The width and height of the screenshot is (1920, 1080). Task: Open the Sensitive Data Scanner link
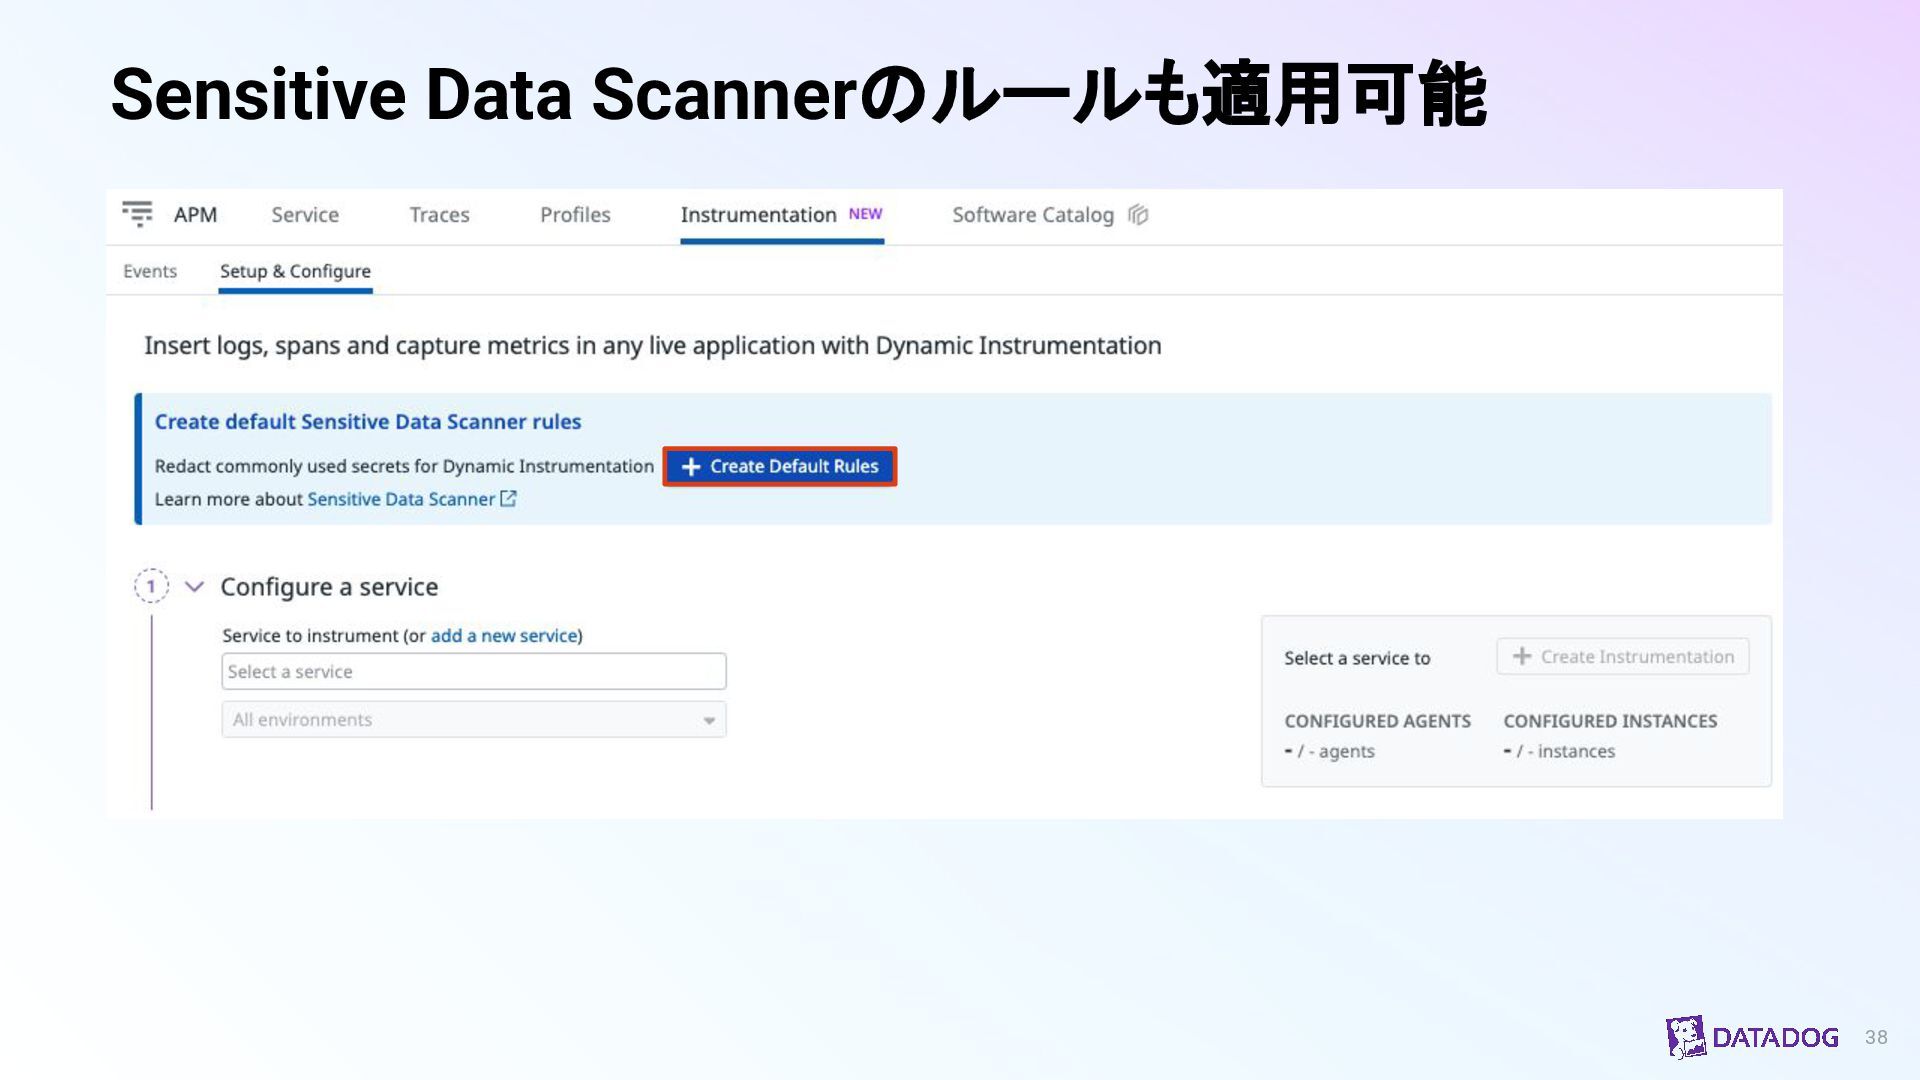click(x=401, y=499)
